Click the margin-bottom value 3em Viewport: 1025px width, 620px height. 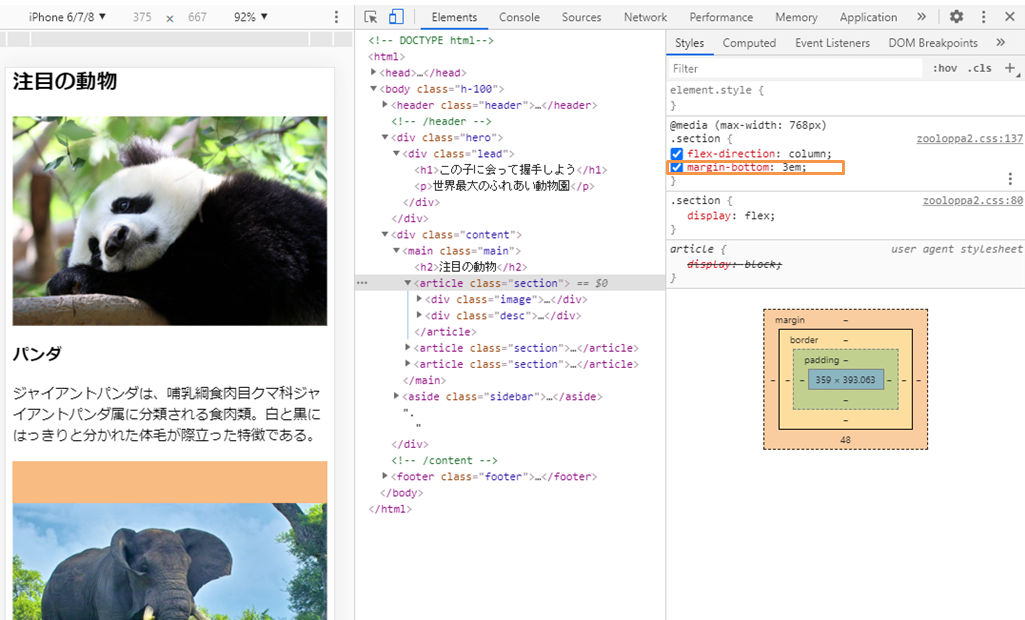click(792, 167)
